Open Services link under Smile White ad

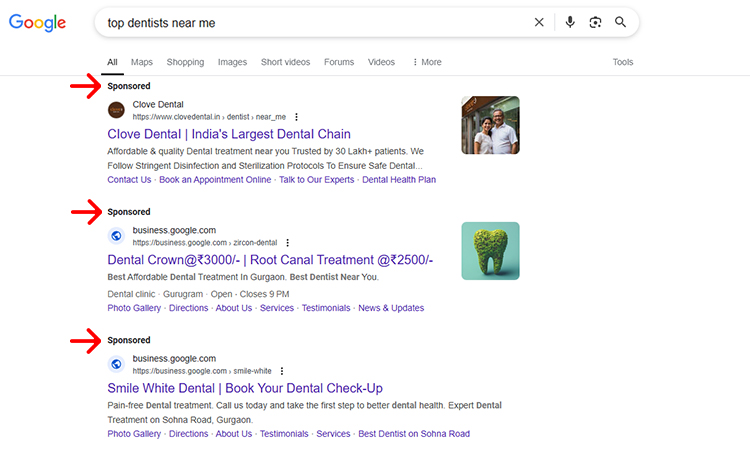coord(333,434)
